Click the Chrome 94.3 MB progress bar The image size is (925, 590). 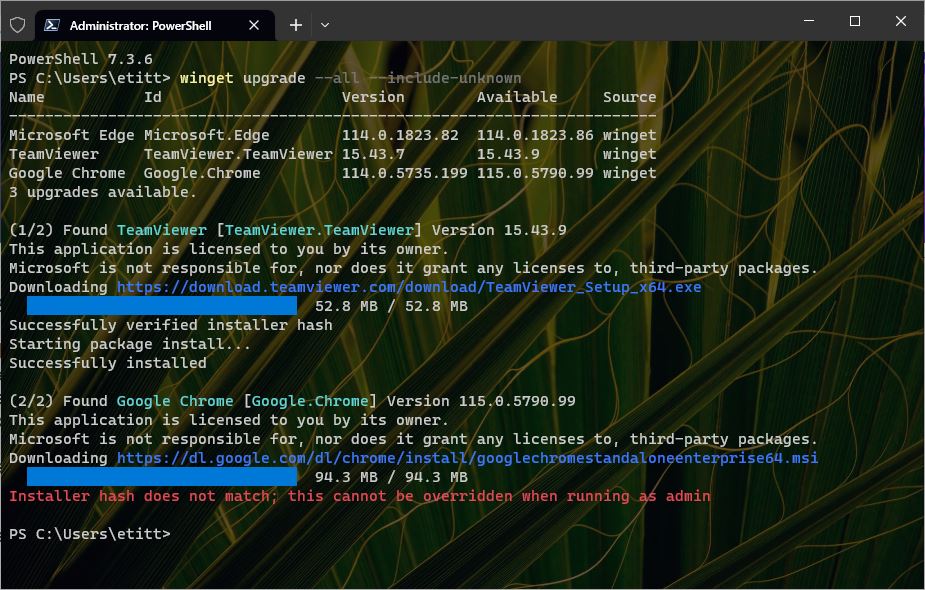161,477
